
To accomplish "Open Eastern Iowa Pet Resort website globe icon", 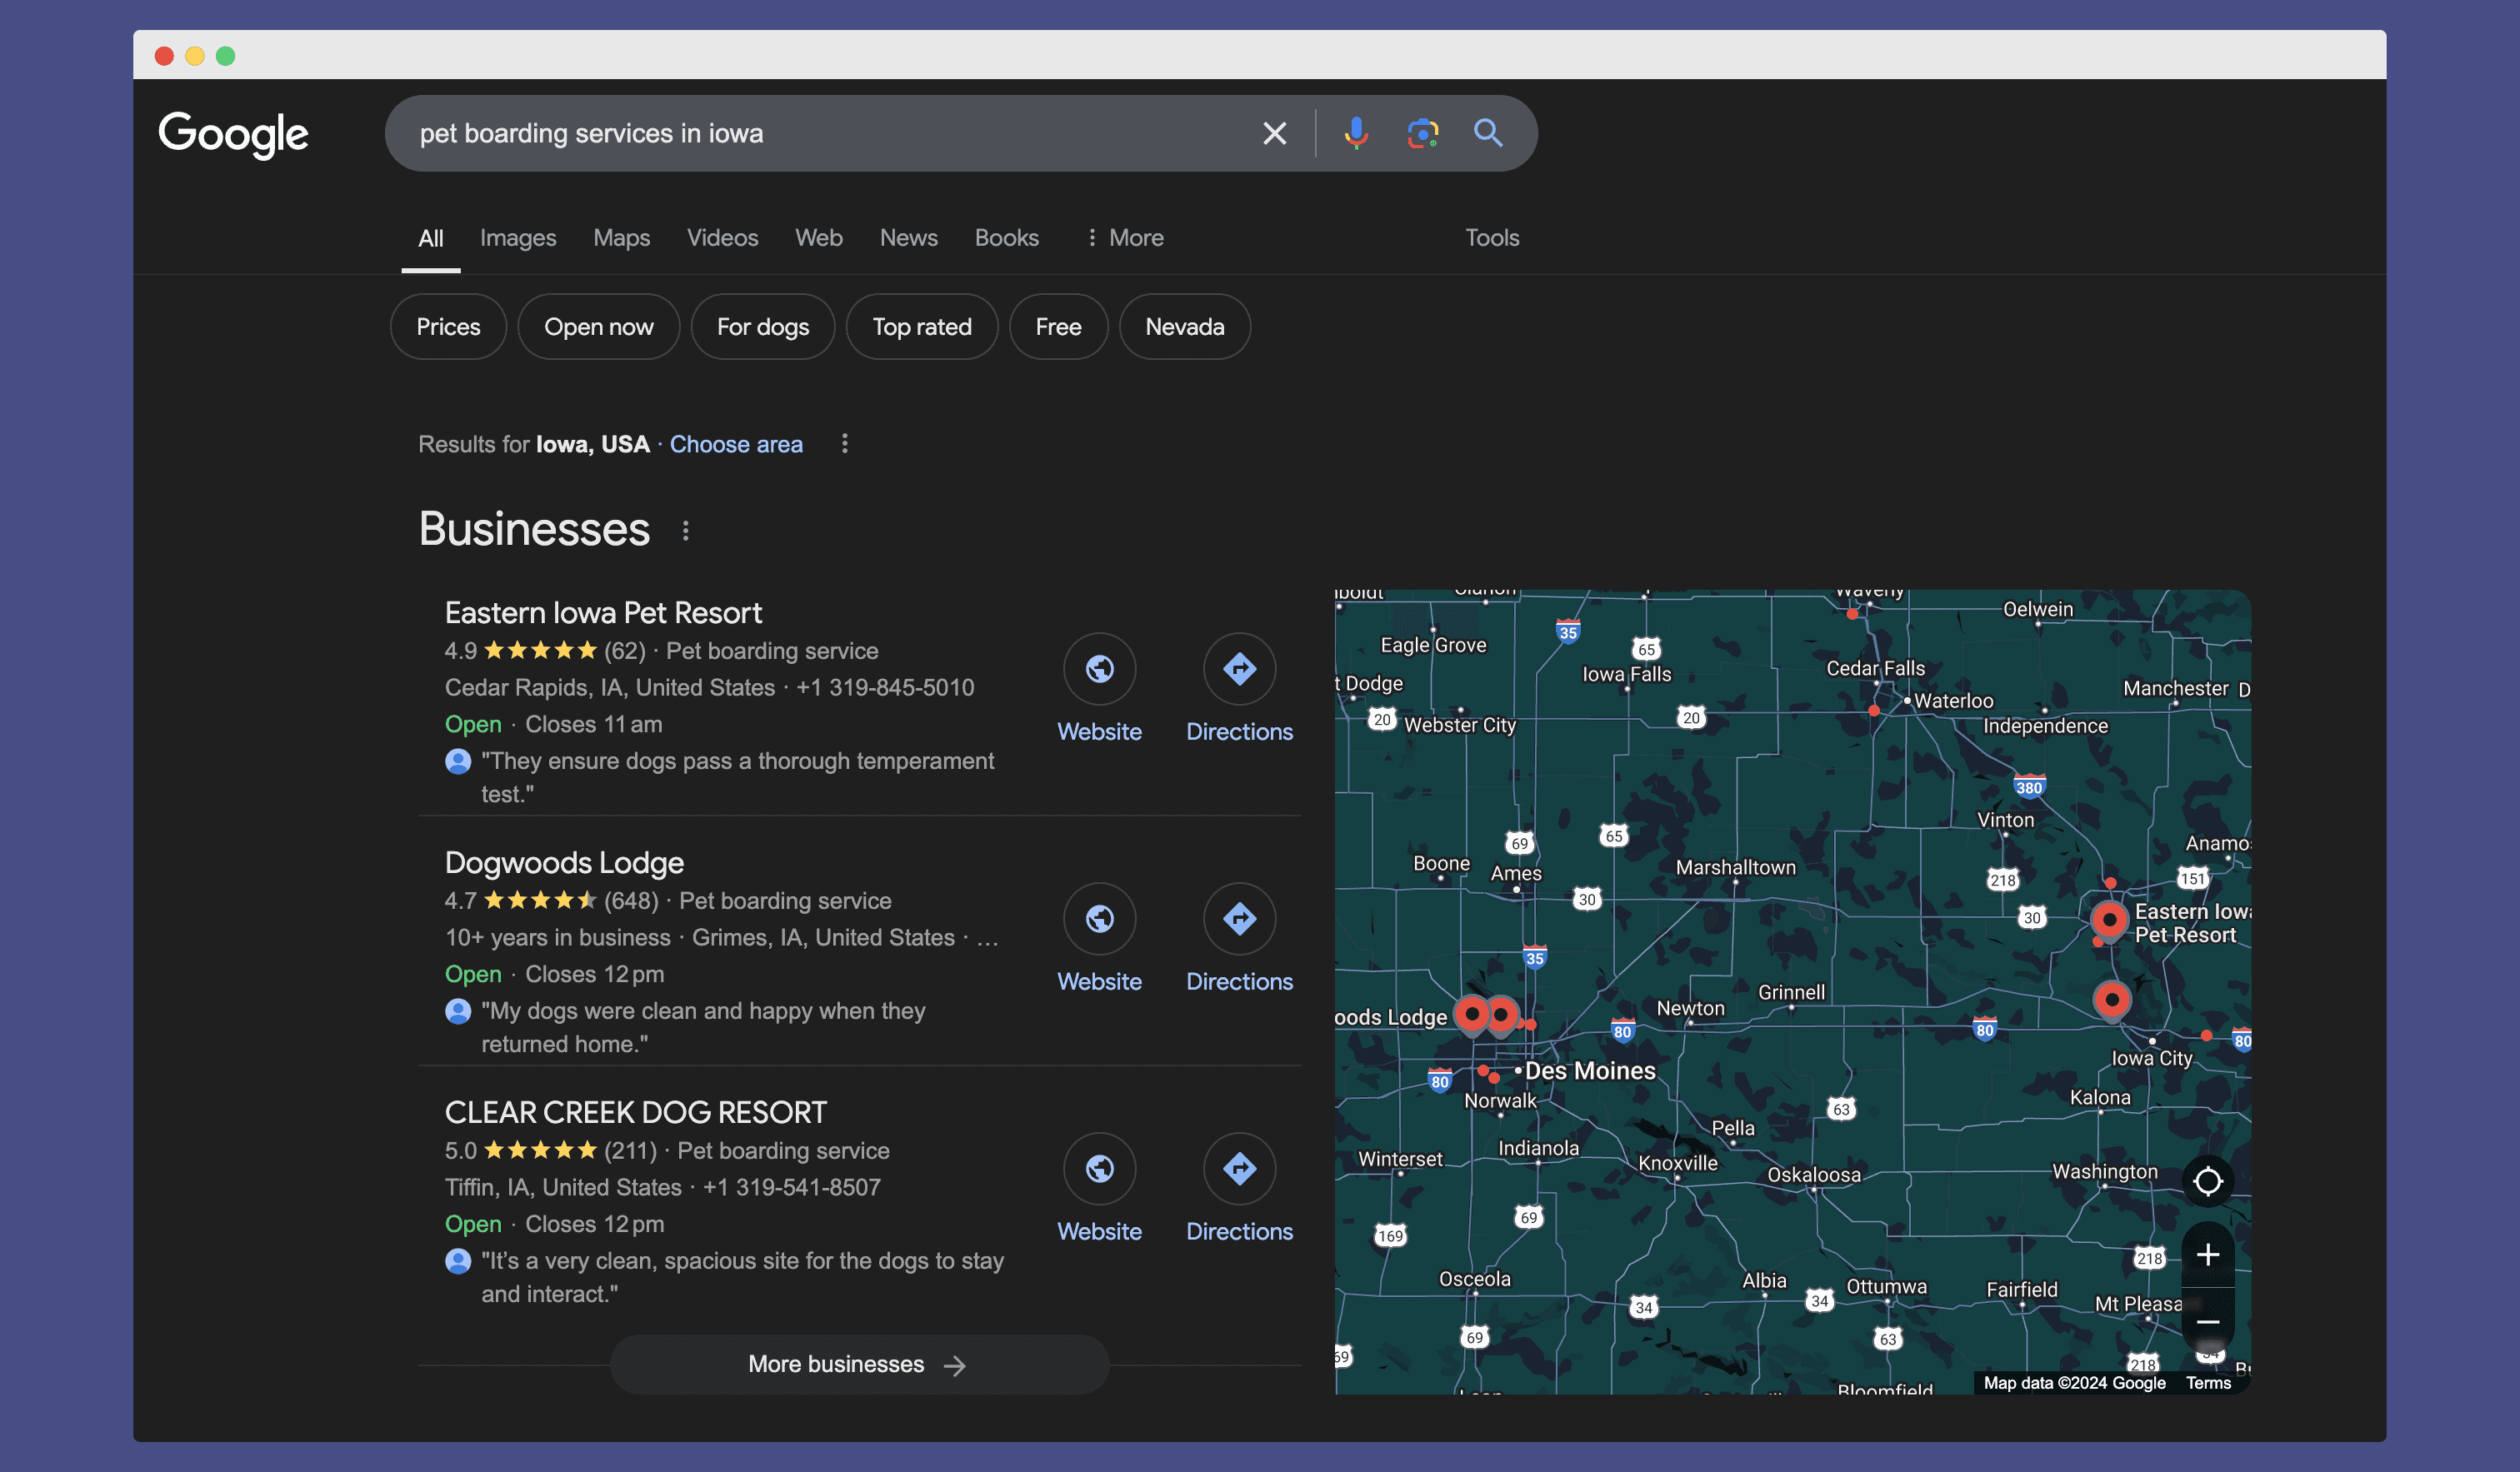I will [x=1099, y=668].
